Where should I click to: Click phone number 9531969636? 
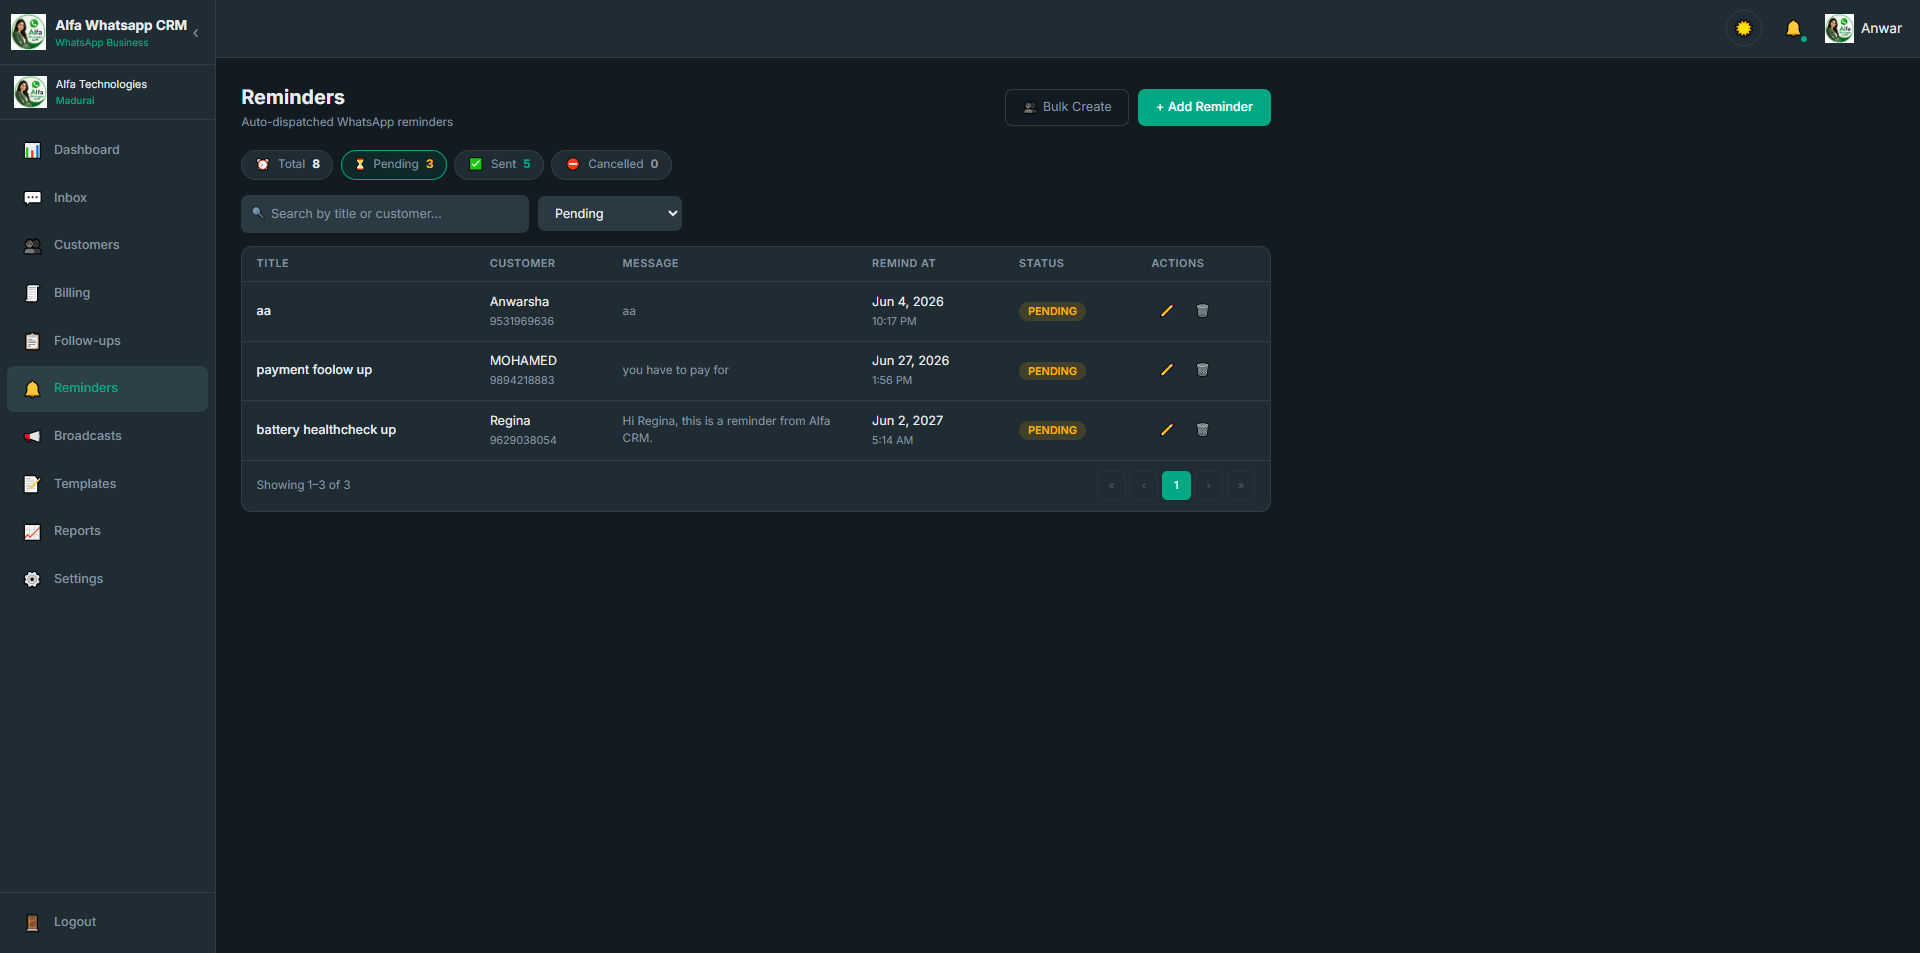[521, 322]
